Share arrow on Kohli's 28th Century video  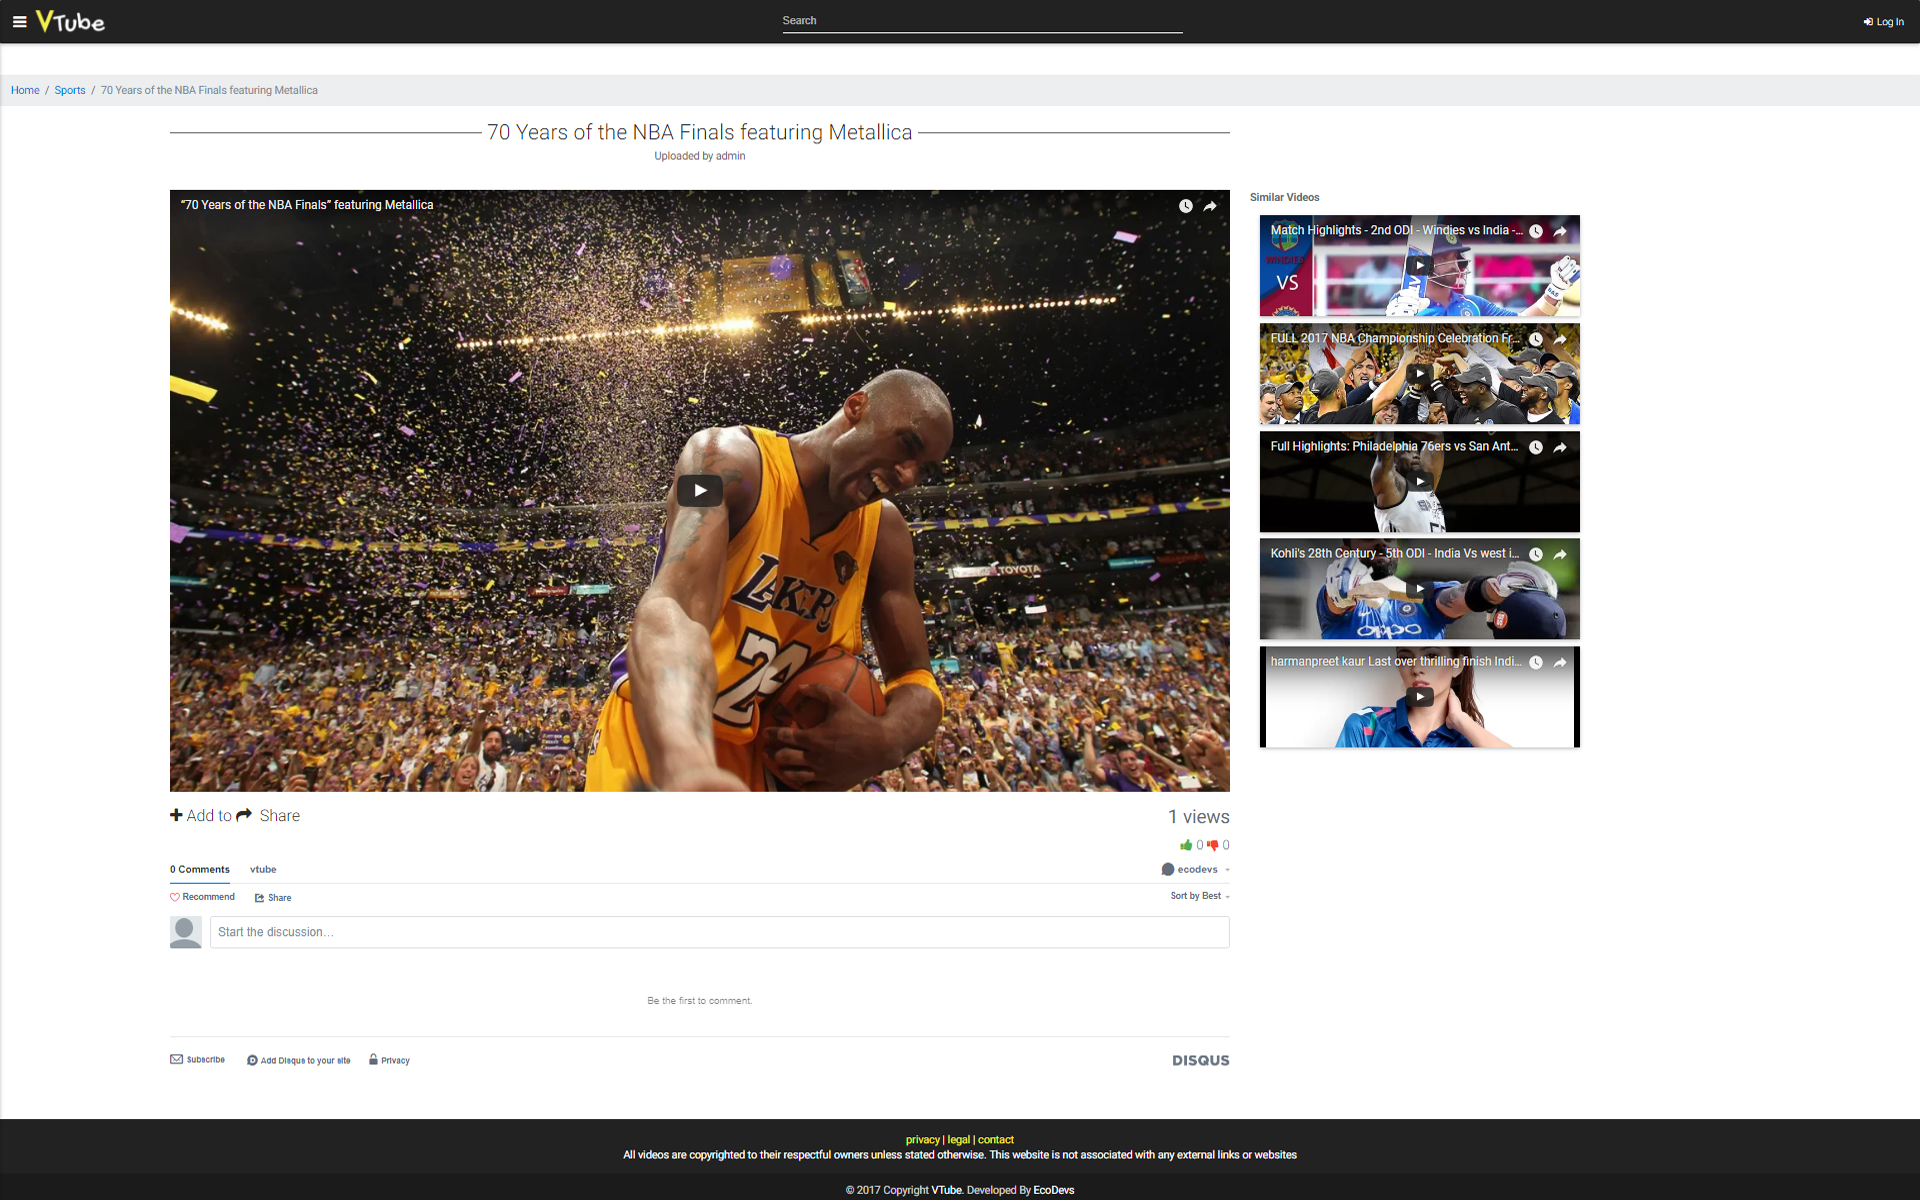[x=1560, y=554]
